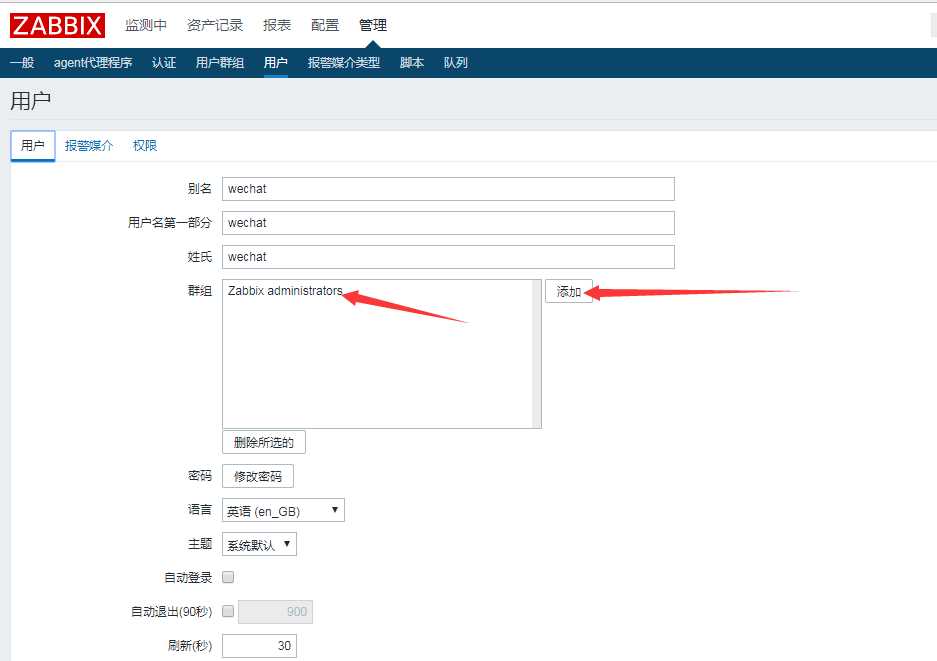This screenshot has width=937, height=661.
Task: Open the 监测中 top menu
Action: [146, 25]
